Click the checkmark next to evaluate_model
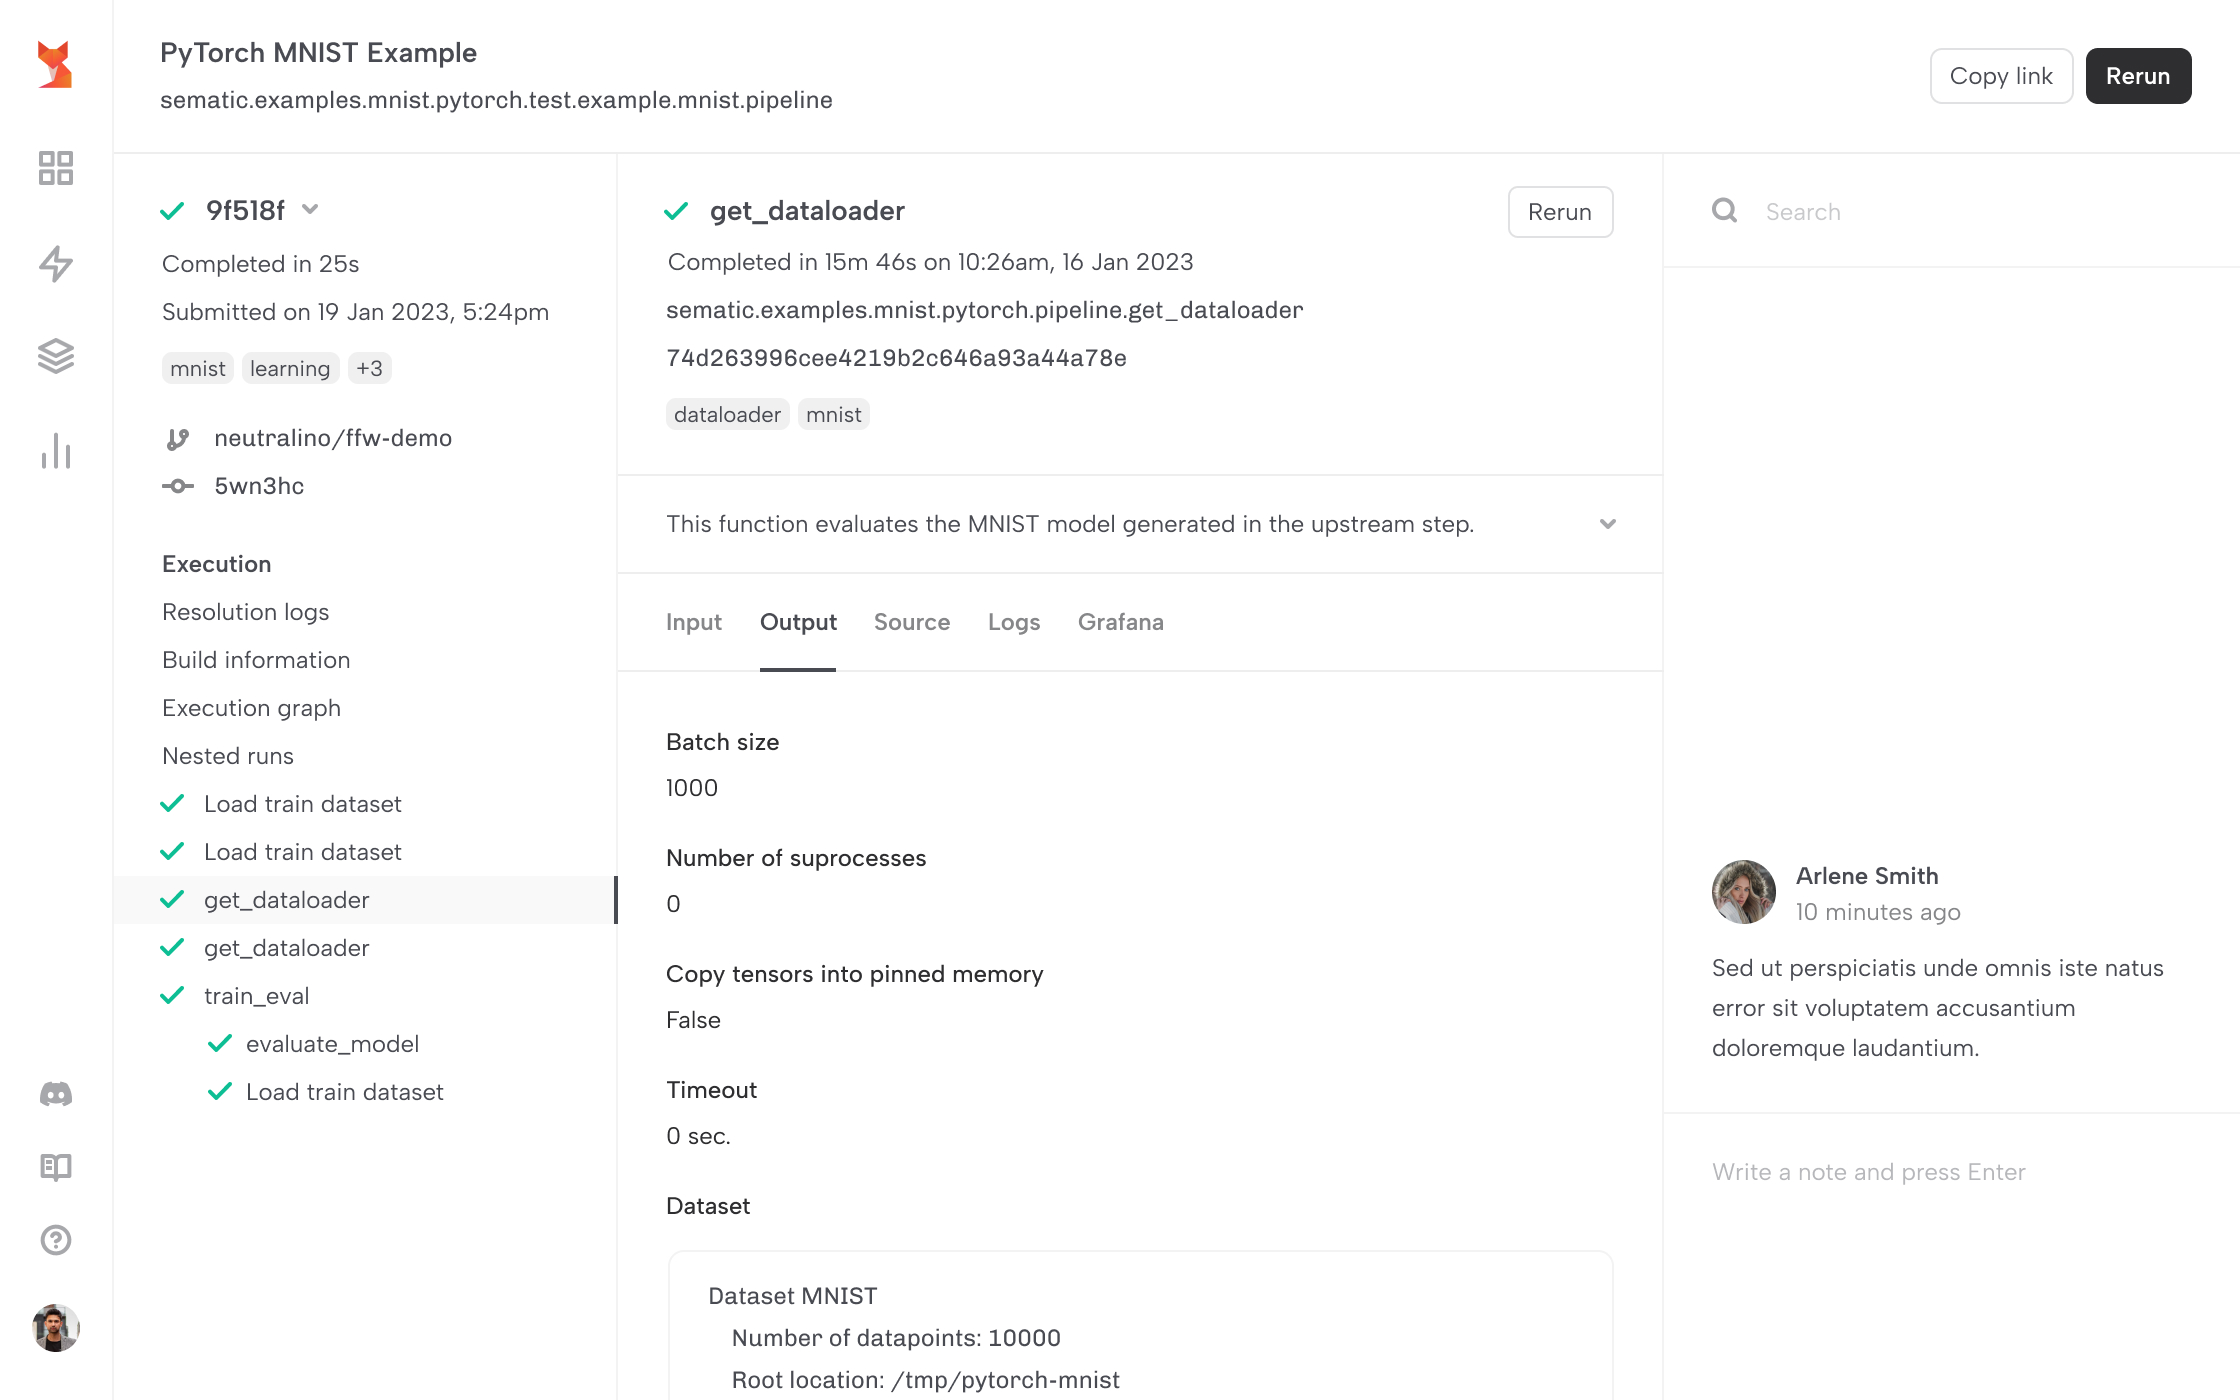This screenshot has height=1400, width=2240. pyautogui.click(x=220, y=1044)
